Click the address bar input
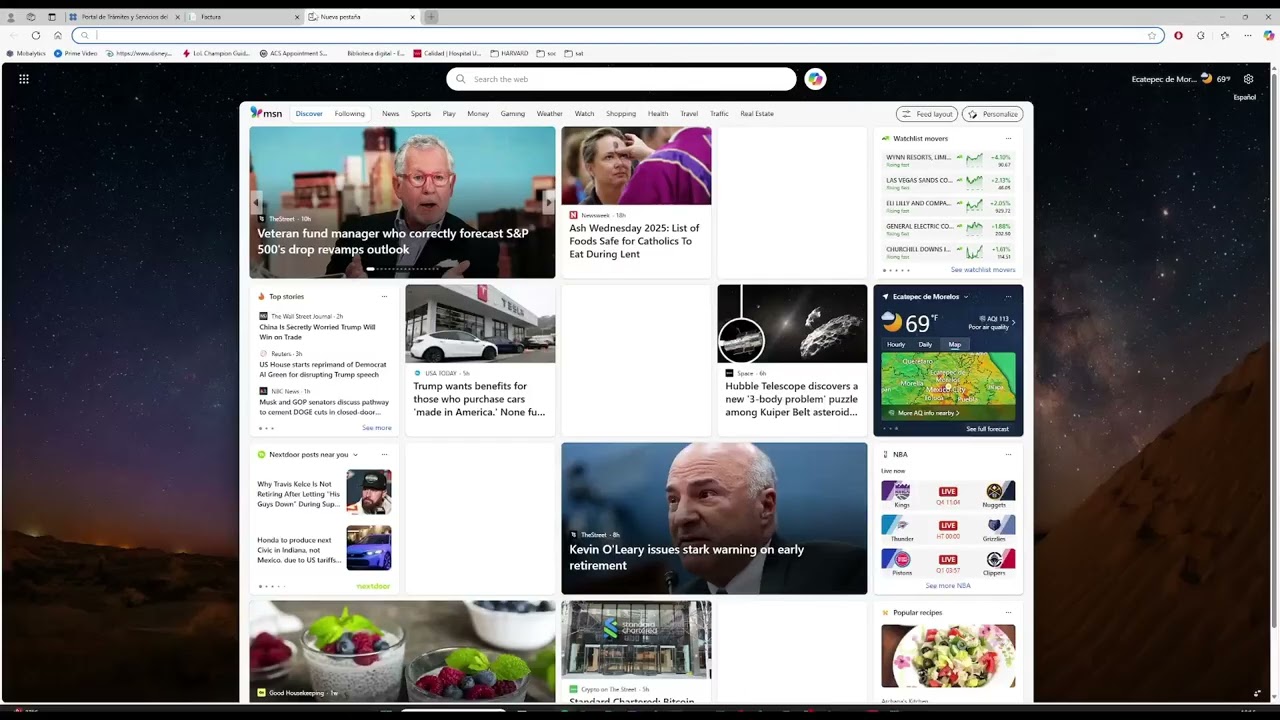1280x720 pixels. (620, 35)
